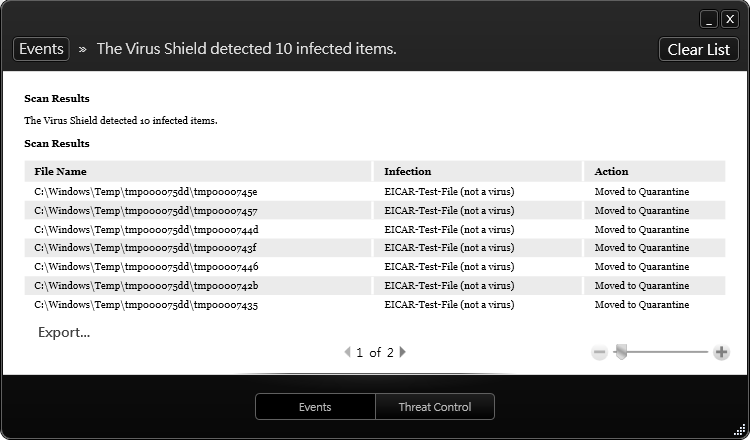This screenshot has height=442, width=750.
Task: Click Export... link
Action: [64, 332]
